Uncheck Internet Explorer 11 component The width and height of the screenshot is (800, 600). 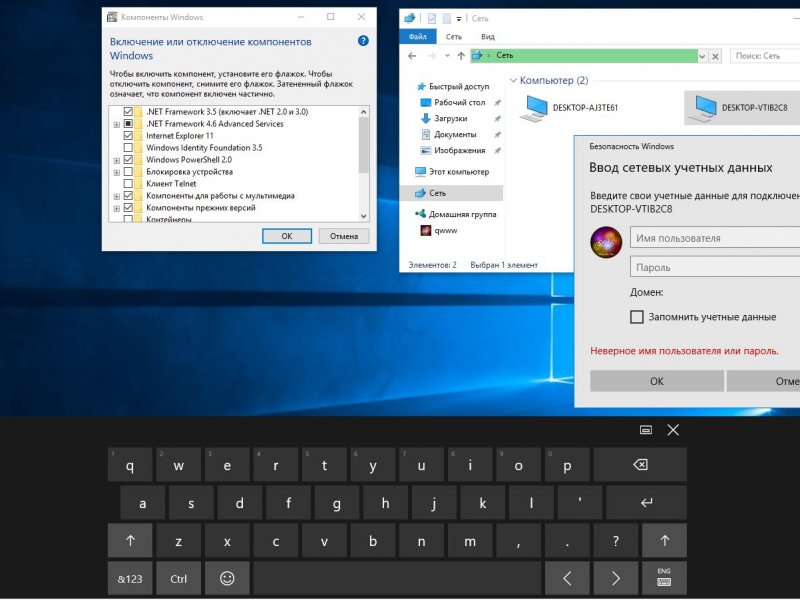(128, 136)
